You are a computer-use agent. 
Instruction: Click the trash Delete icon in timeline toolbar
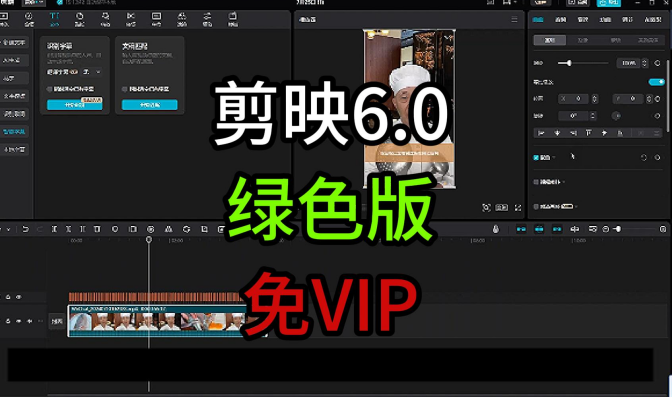click(97, 229)
